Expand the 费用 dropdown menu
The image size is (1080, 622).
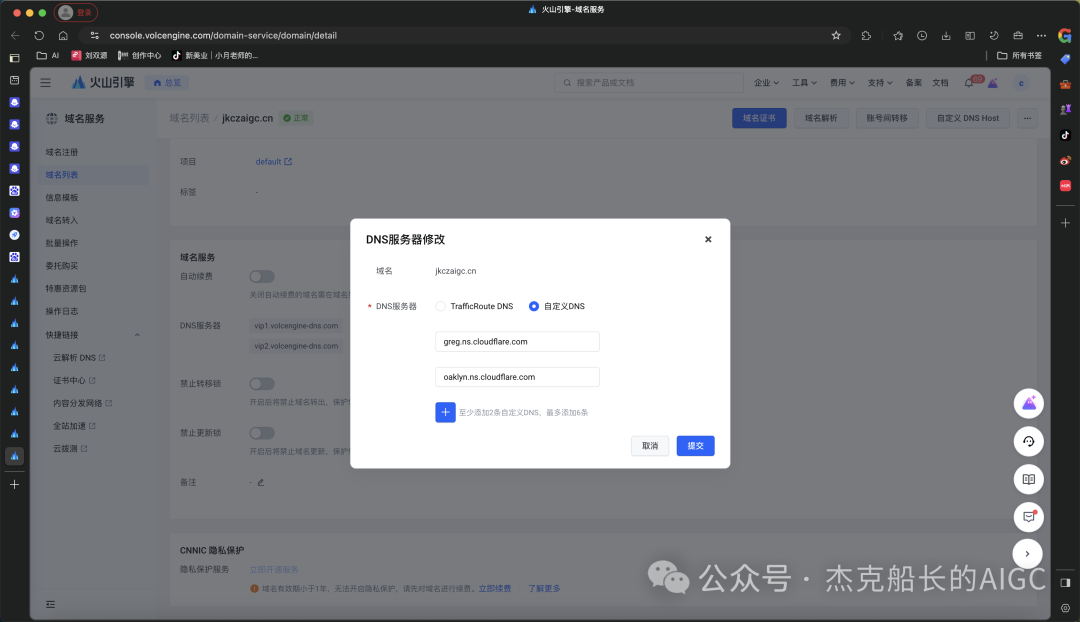pos(842,83)
